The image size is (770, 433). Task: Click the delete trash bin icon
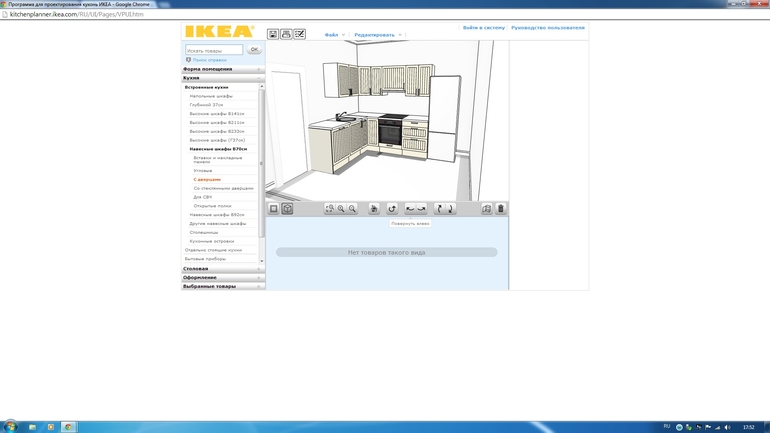tap(501, 209)
